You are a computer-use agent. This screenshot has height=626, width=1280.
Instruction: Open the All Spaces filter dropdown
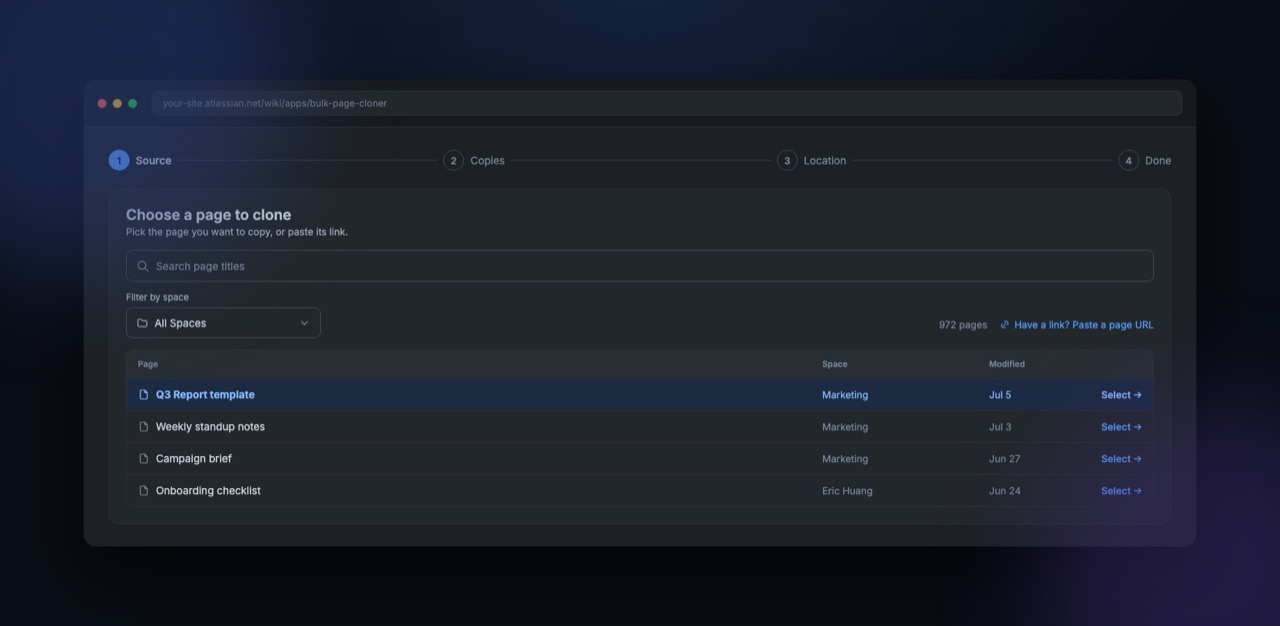223,323
